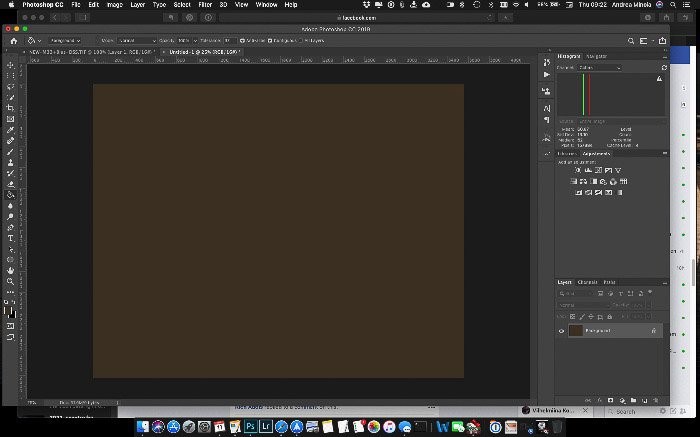Open the Paragraph panel icon

(x=546, y=120)
